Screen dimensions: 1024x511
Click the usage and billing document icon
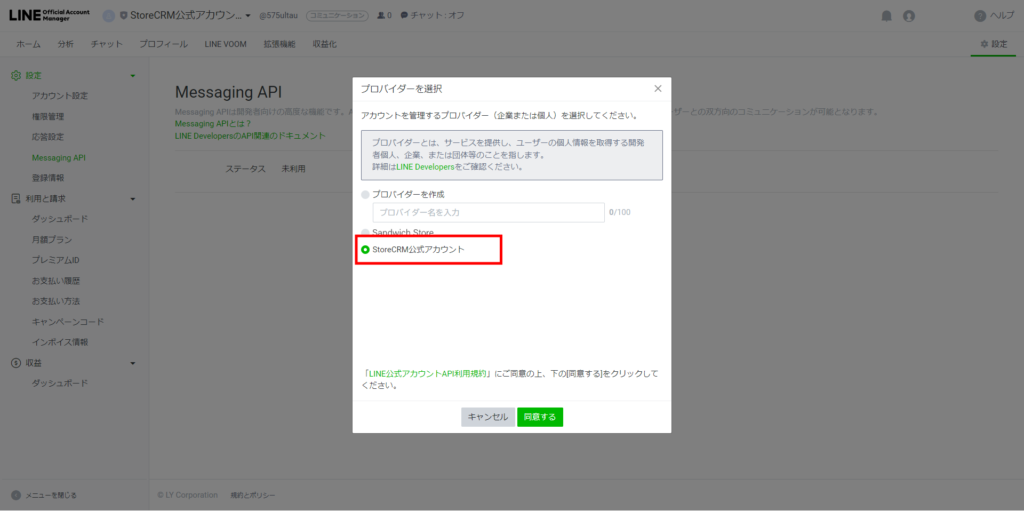pos(16,198)
